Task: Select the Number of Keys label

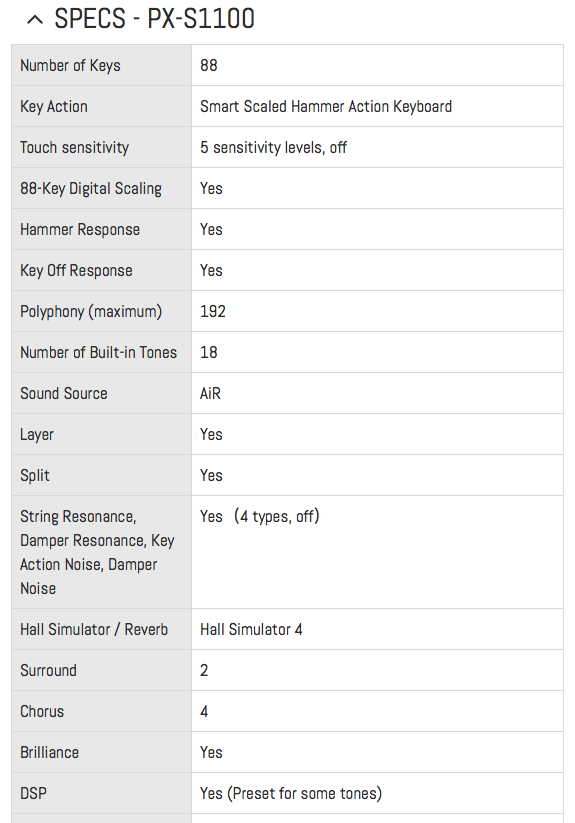Action: pos(70,66)
